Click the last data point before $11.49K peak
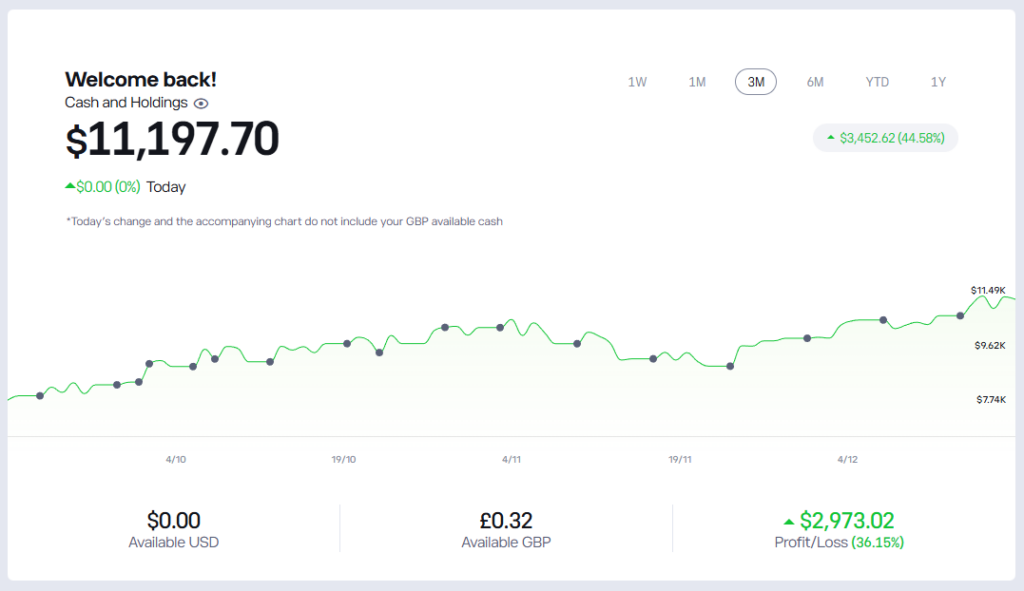This screenshot has width=1024, height=591. (960, 315)
